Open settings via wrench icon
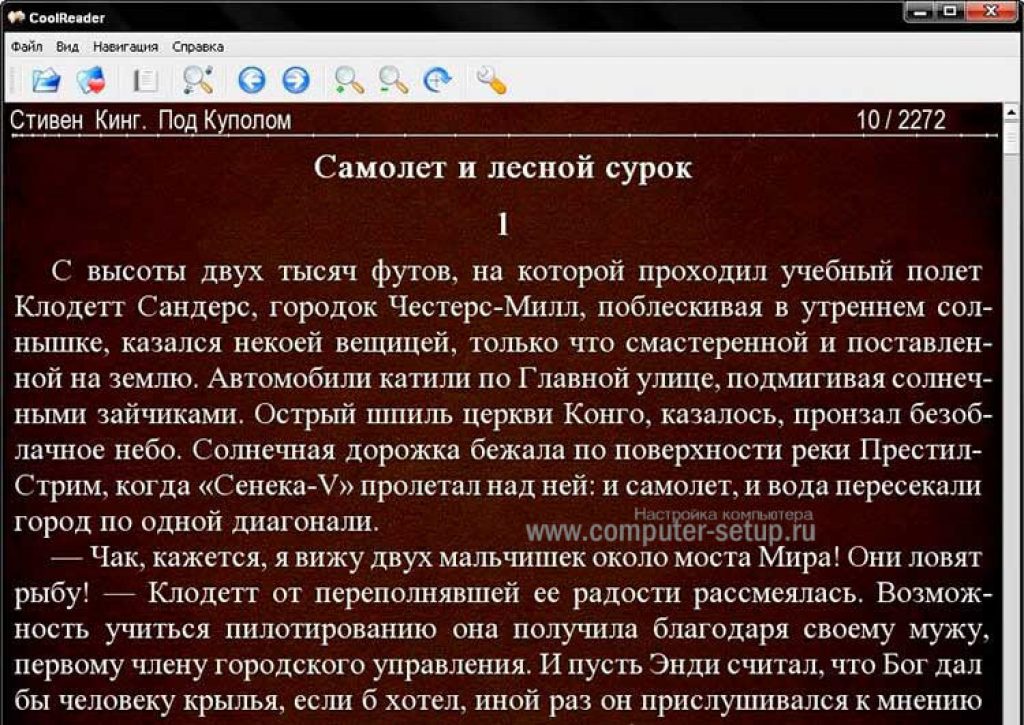Viewport: 1024px width, 725px height. click(490, 80)
